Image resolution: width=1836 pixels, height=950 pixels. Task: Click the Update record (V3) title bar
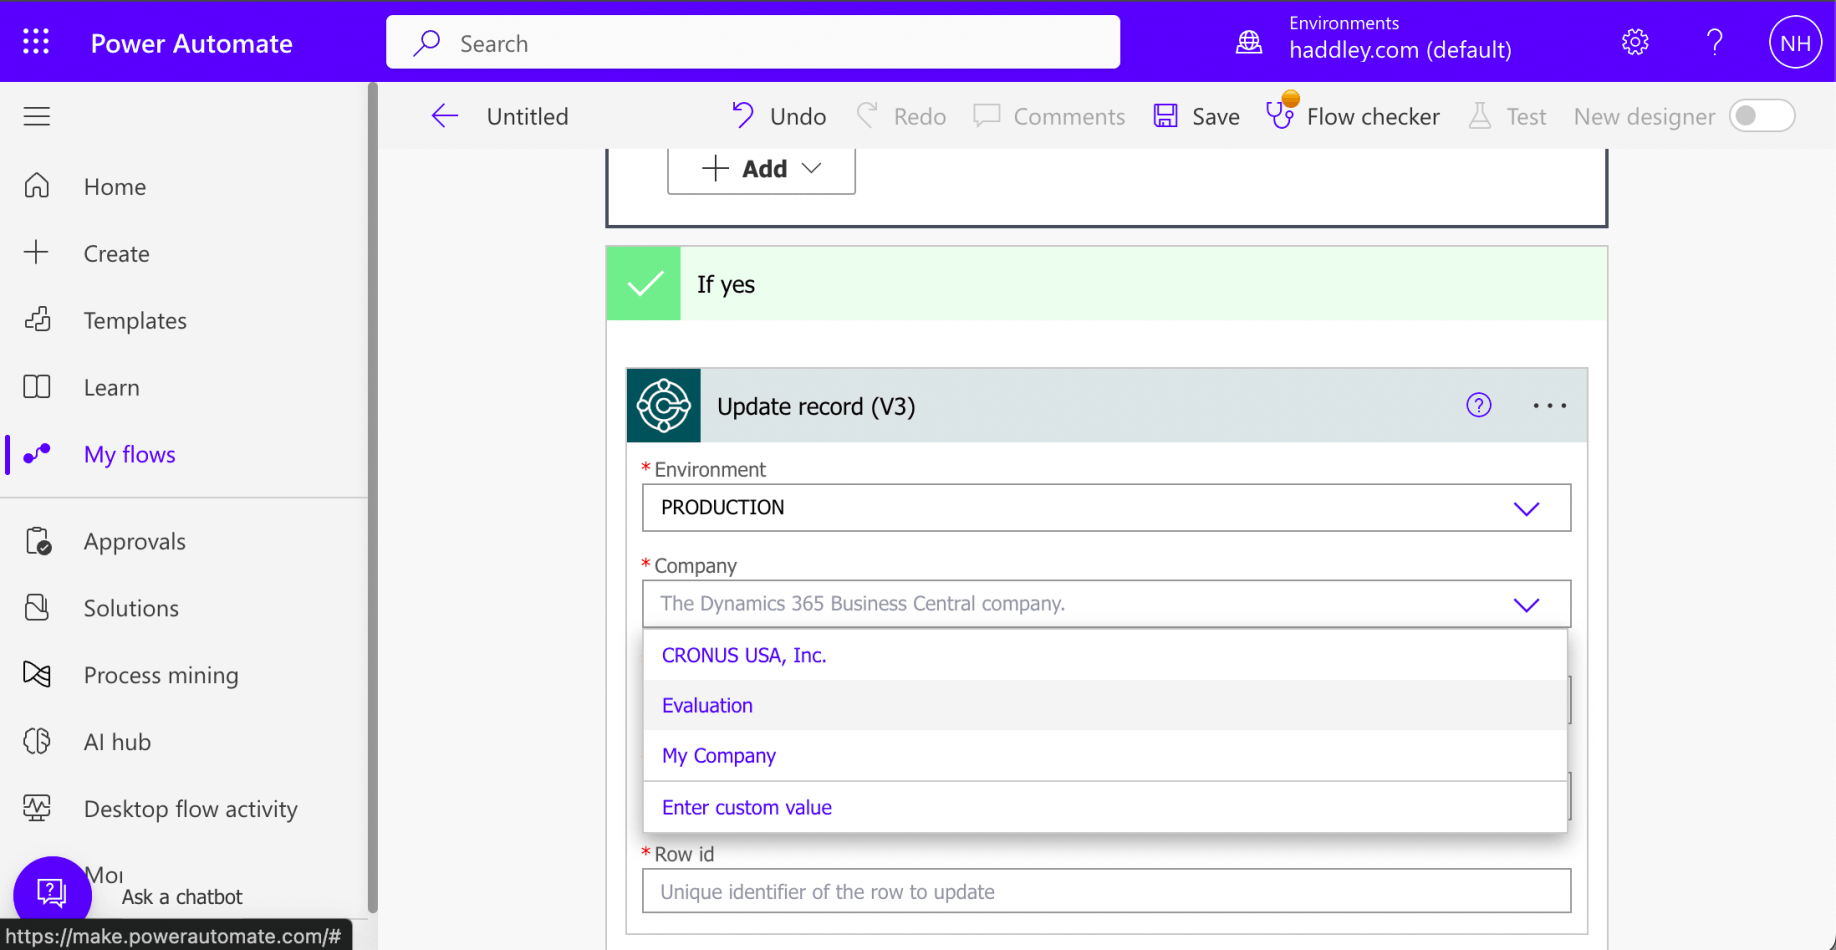[1106, 406]
